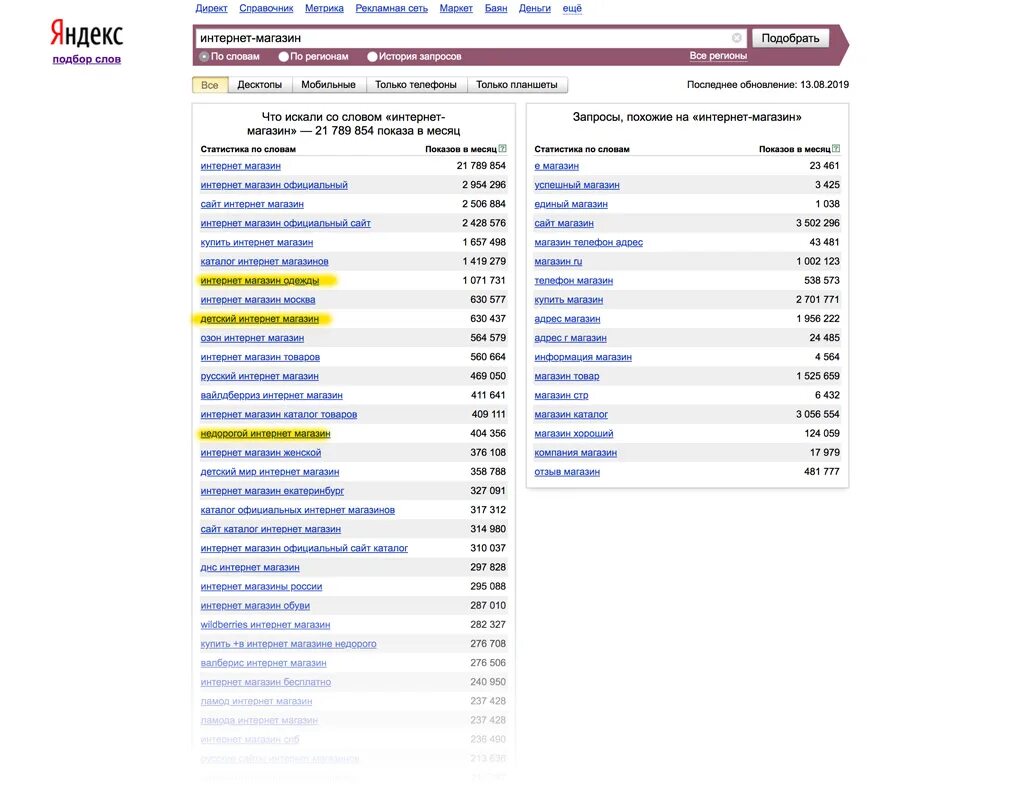Screen dimensions: 1024x793
Task: Switch to the Десктопы tab
Action: click(259, 85)
